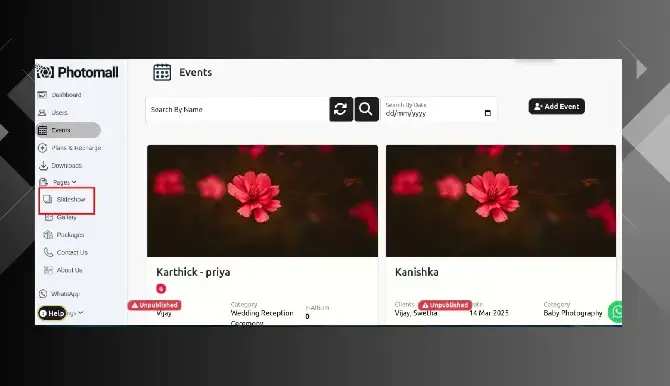
Task: Open the Contact Us page
Action: (65, 252)
